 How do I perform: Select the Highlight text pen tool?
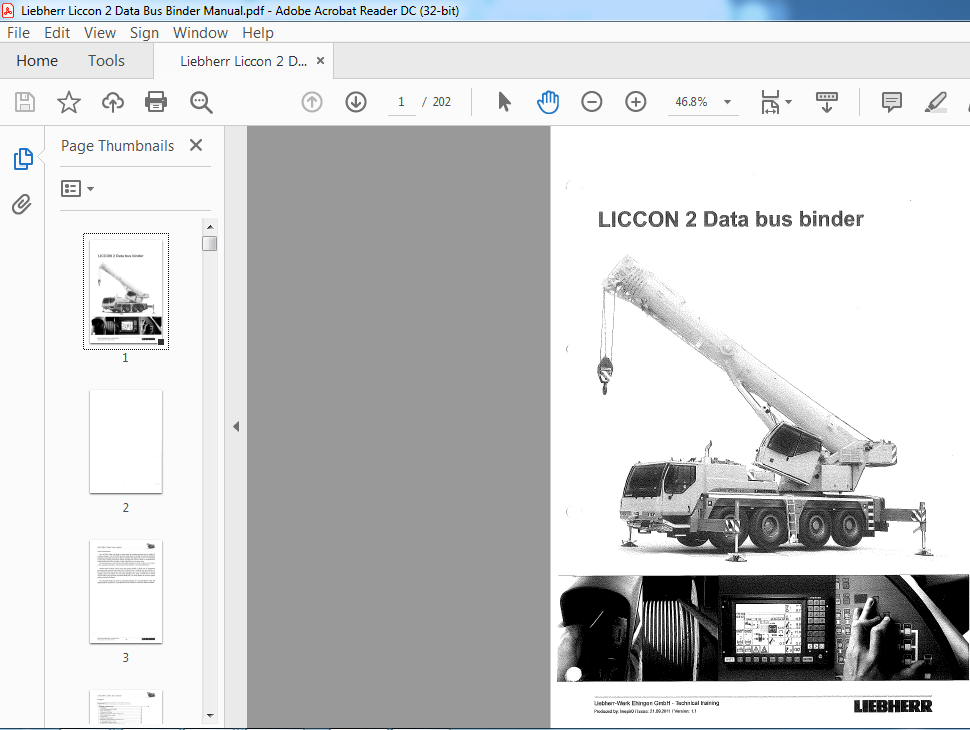[x=935, y=101]
